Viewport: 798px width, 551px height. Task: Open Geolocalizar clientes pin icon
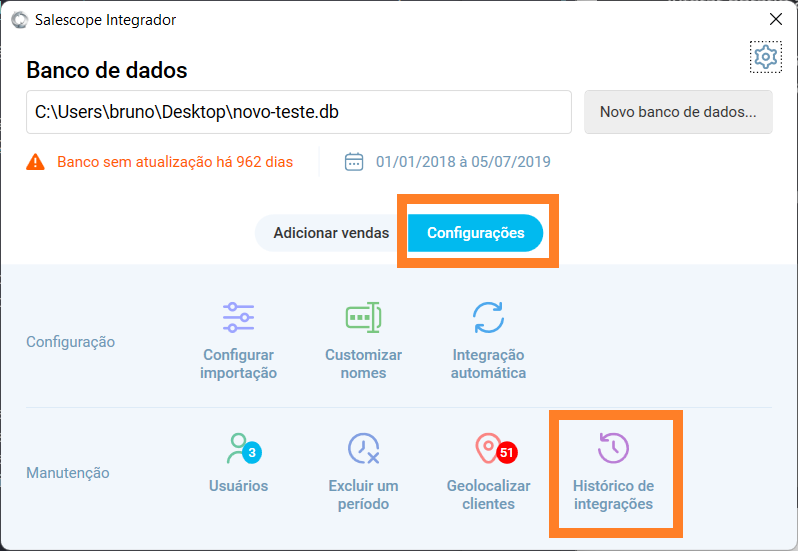pos(496,448)
